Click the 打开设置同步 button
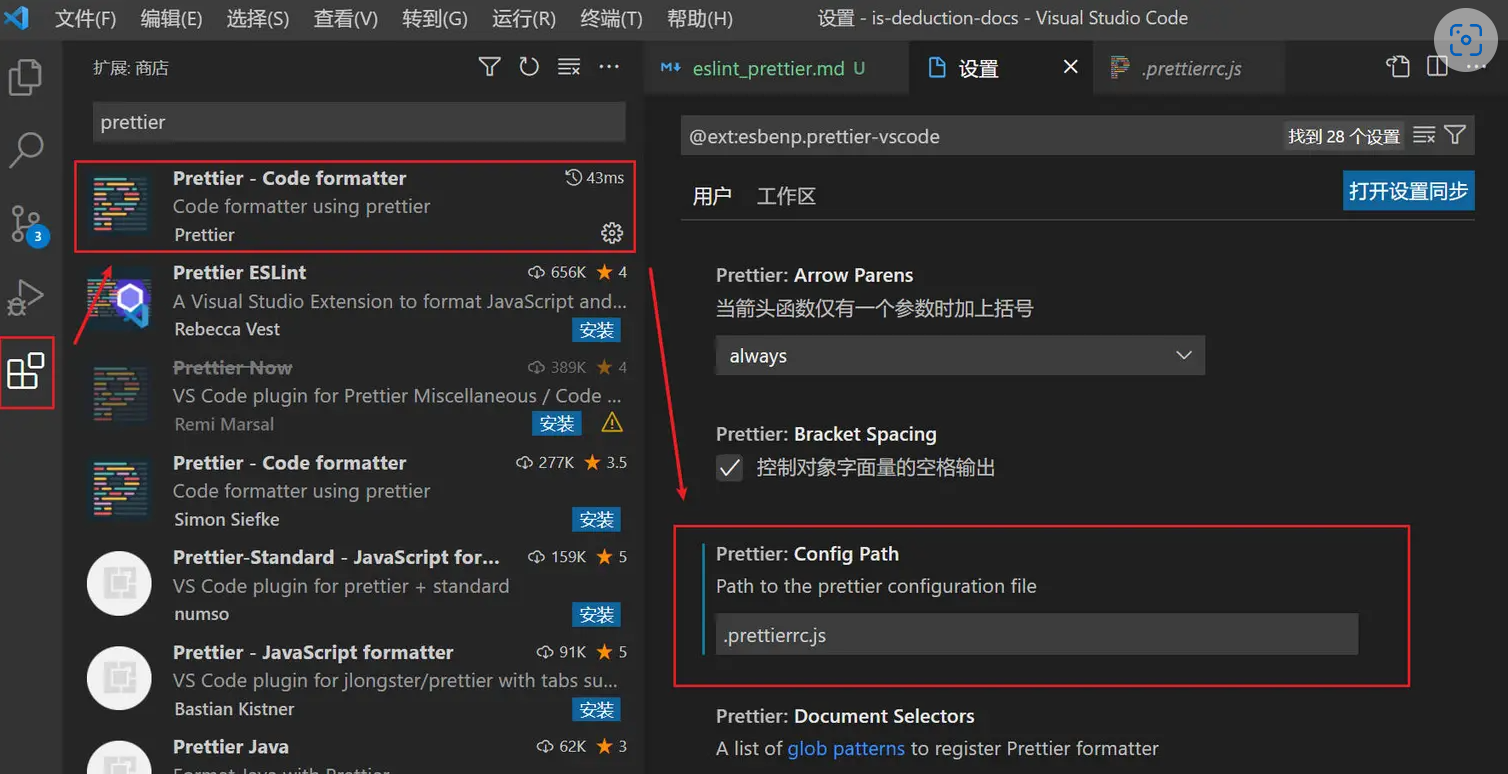The image size is (1508, 774). (1408, 190)
